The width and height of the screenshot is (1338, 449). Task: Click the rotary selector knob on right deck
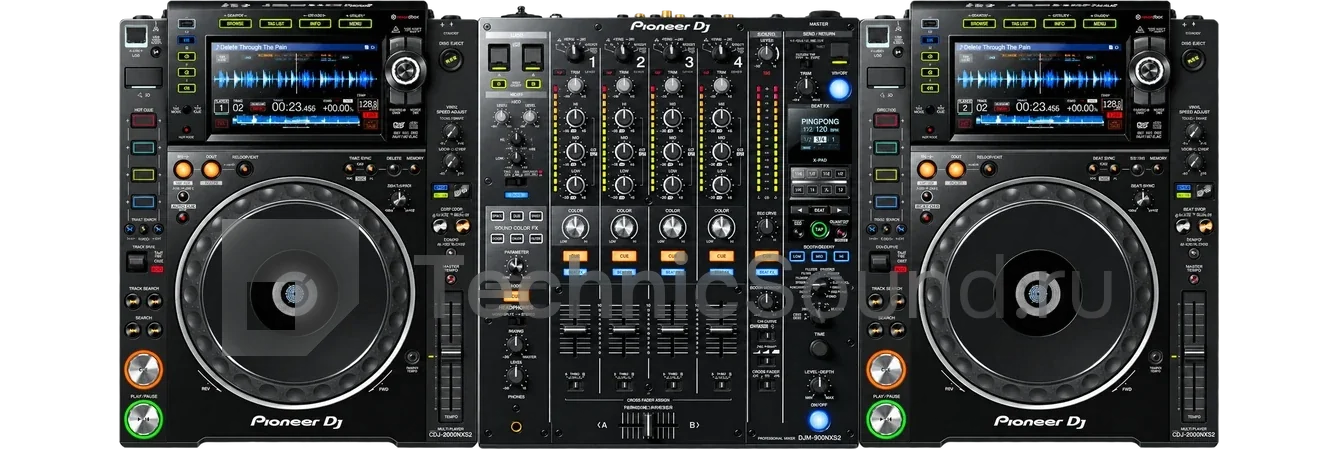click(1147, 70)
